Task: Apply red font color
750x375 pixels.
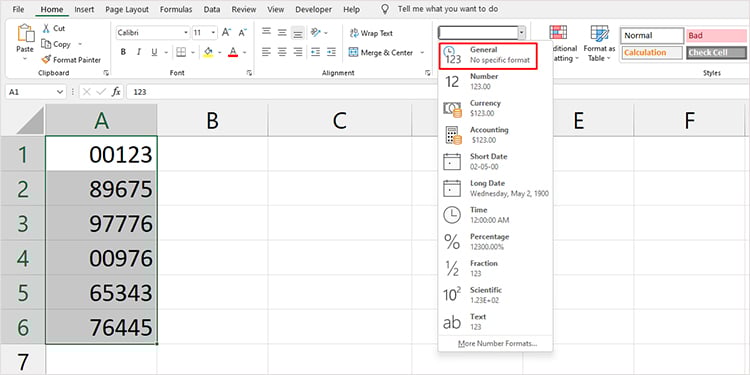Action: pos(233,52)
